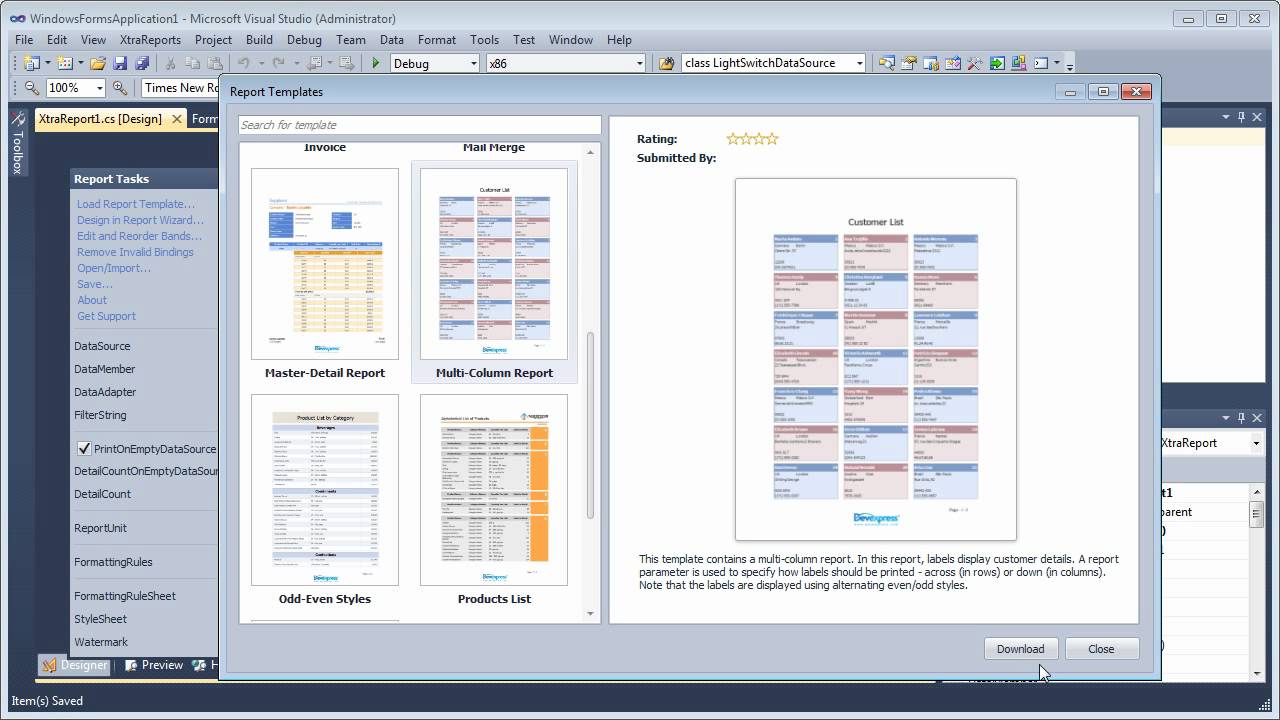The image size is (1280, 720).
Task: Select the Master-Detail Report template thumbnail
Action: coord(325,264)
